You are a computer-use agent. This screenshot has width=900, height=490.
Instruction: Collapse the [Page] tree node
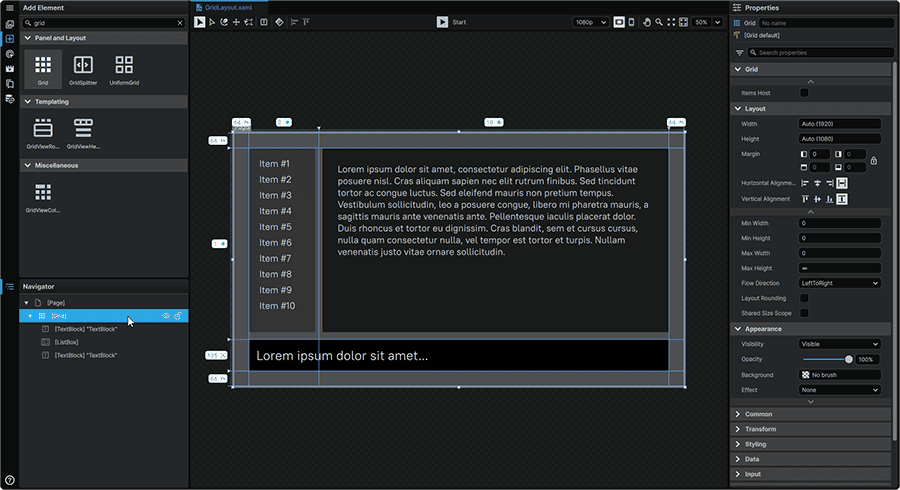tap(26, 302)
